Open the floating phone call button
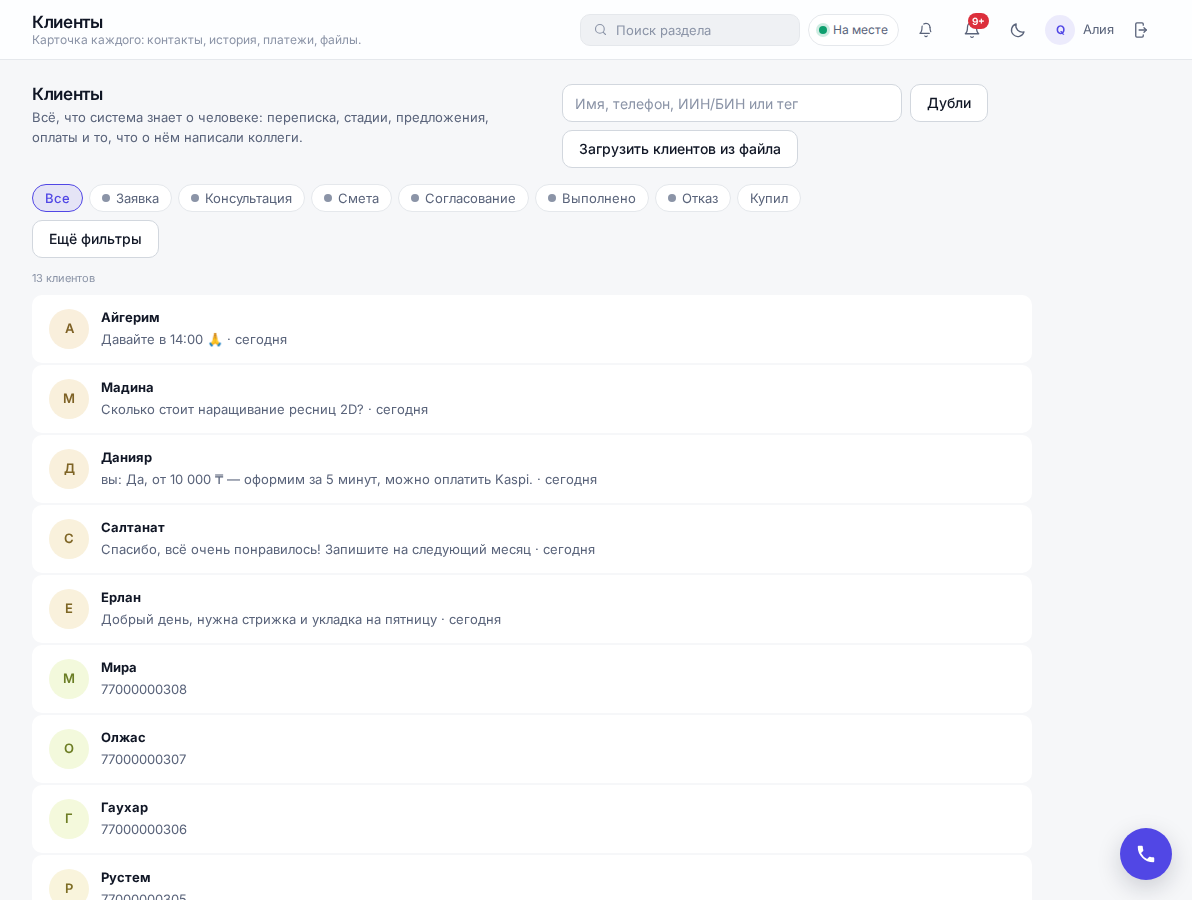The width and height of the screenshot is (1192, 900). tap(1145, 854)
